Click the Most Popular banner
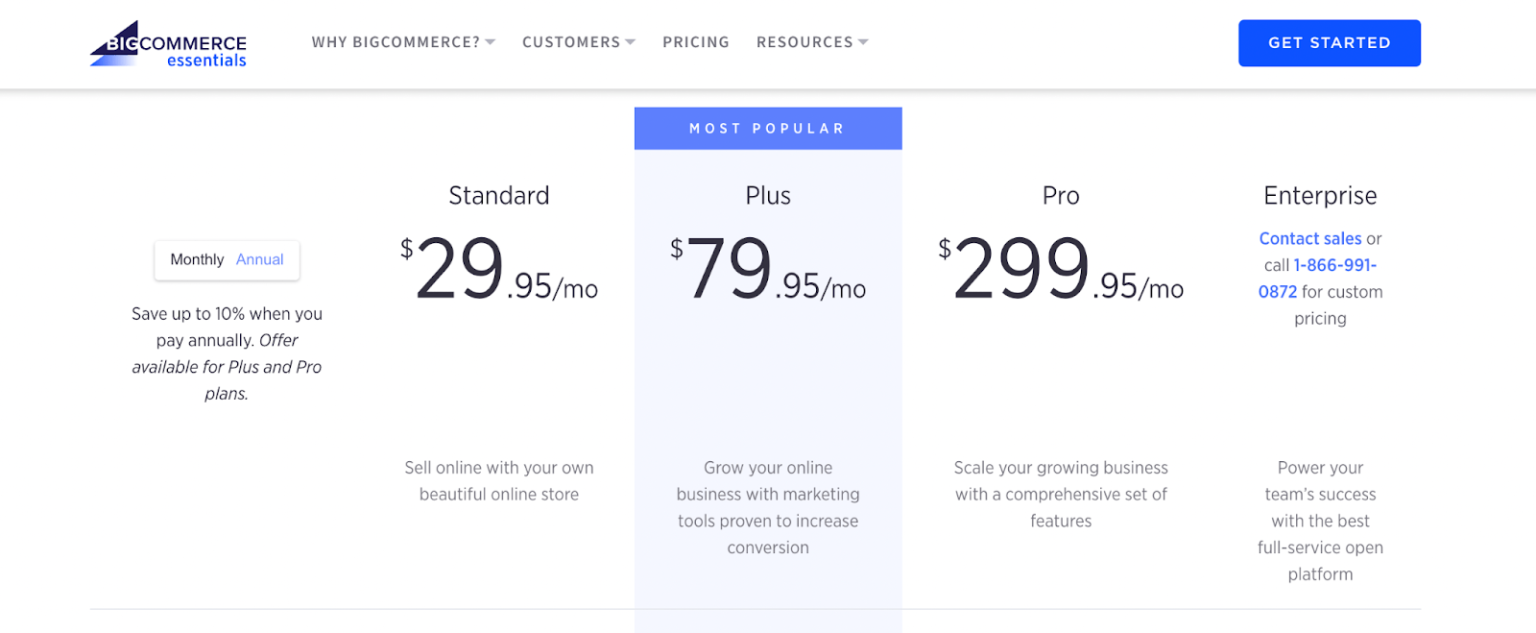This screenshot has width=1536, height=633. [767, 128]
